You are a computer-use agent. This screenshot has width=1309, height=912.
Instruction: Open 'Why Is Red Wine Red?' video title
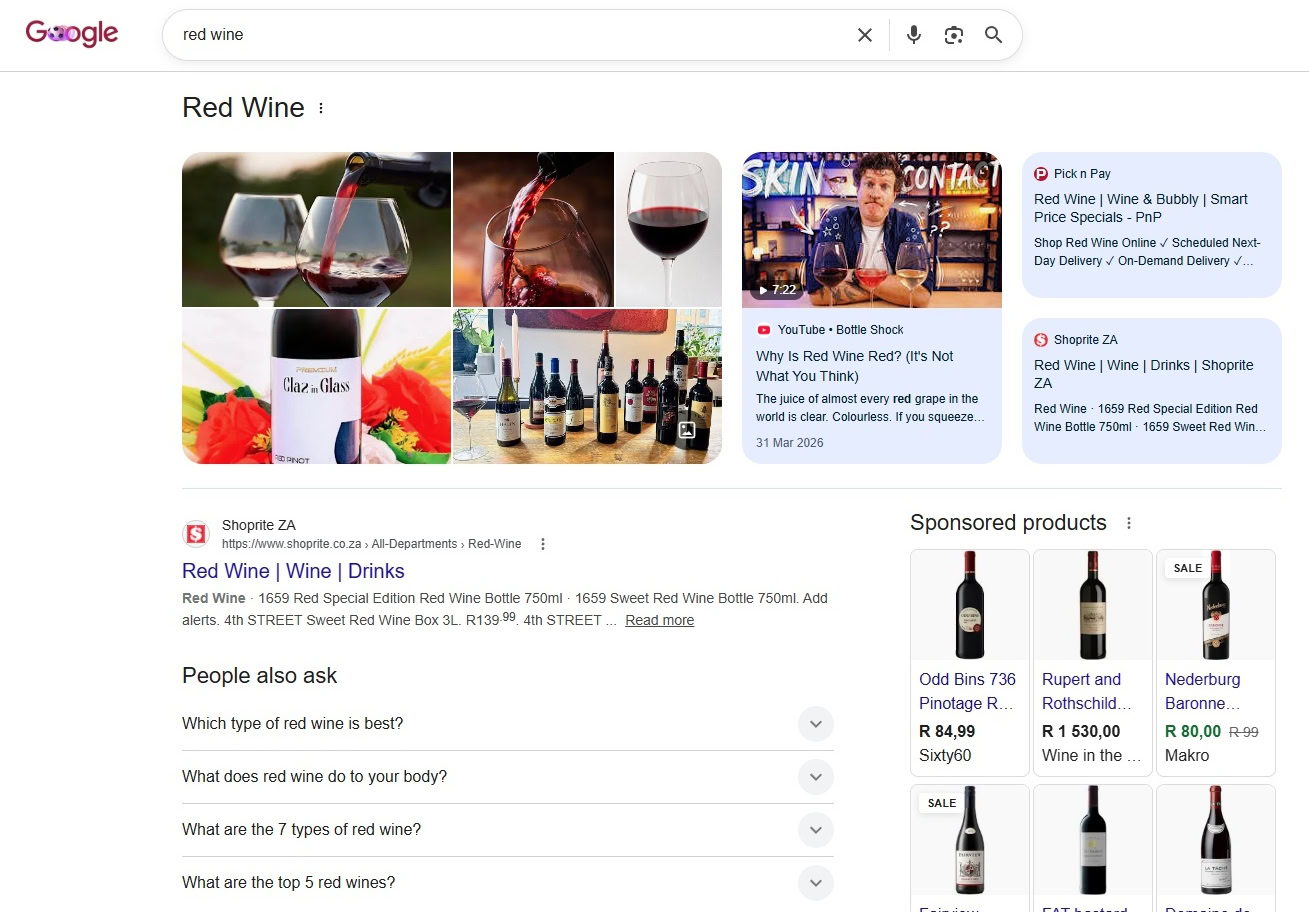[855, 366]
